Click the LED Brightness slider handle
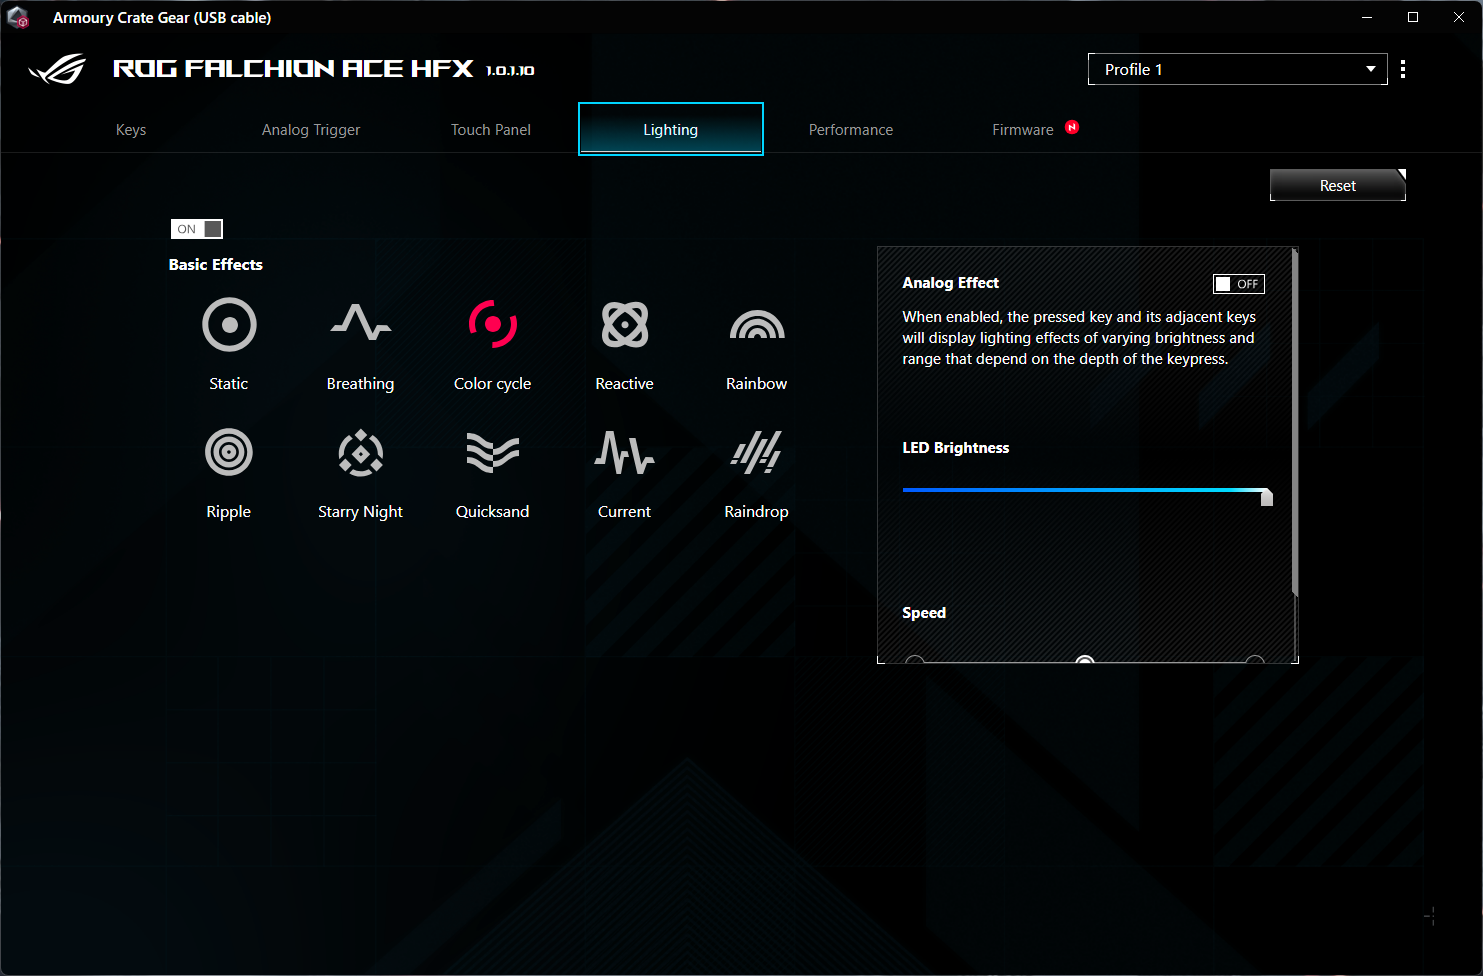 point(1267,497)
